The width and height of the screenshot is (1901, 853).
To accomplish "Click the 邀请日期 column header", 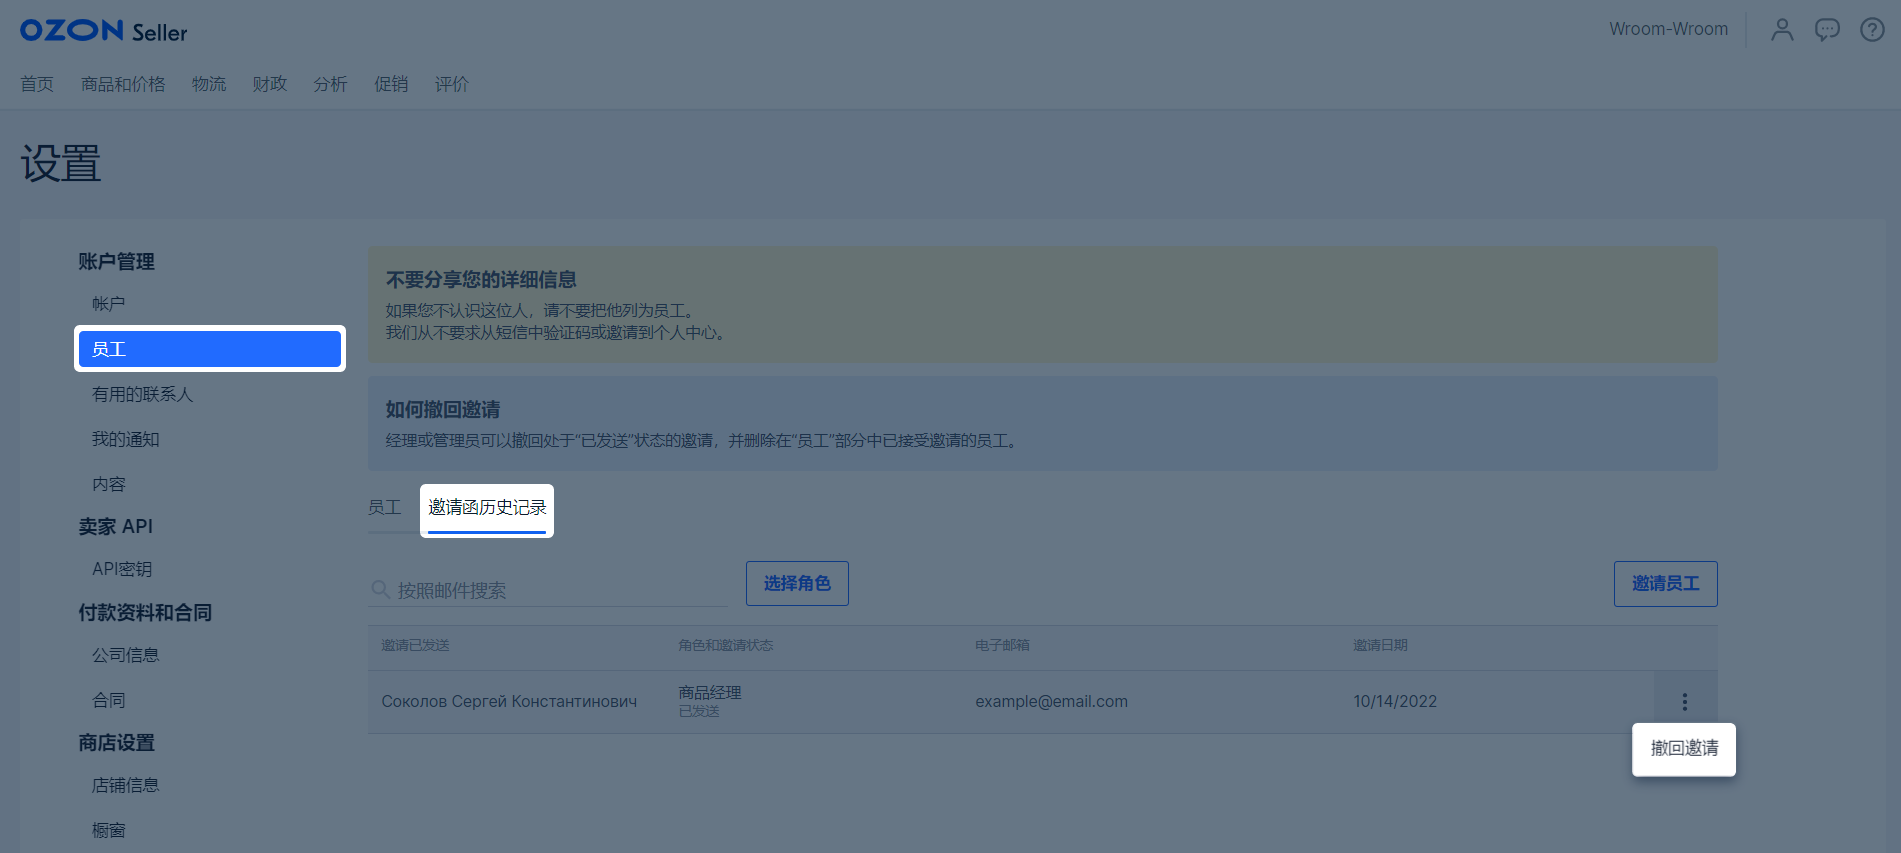I will 1380,646.
